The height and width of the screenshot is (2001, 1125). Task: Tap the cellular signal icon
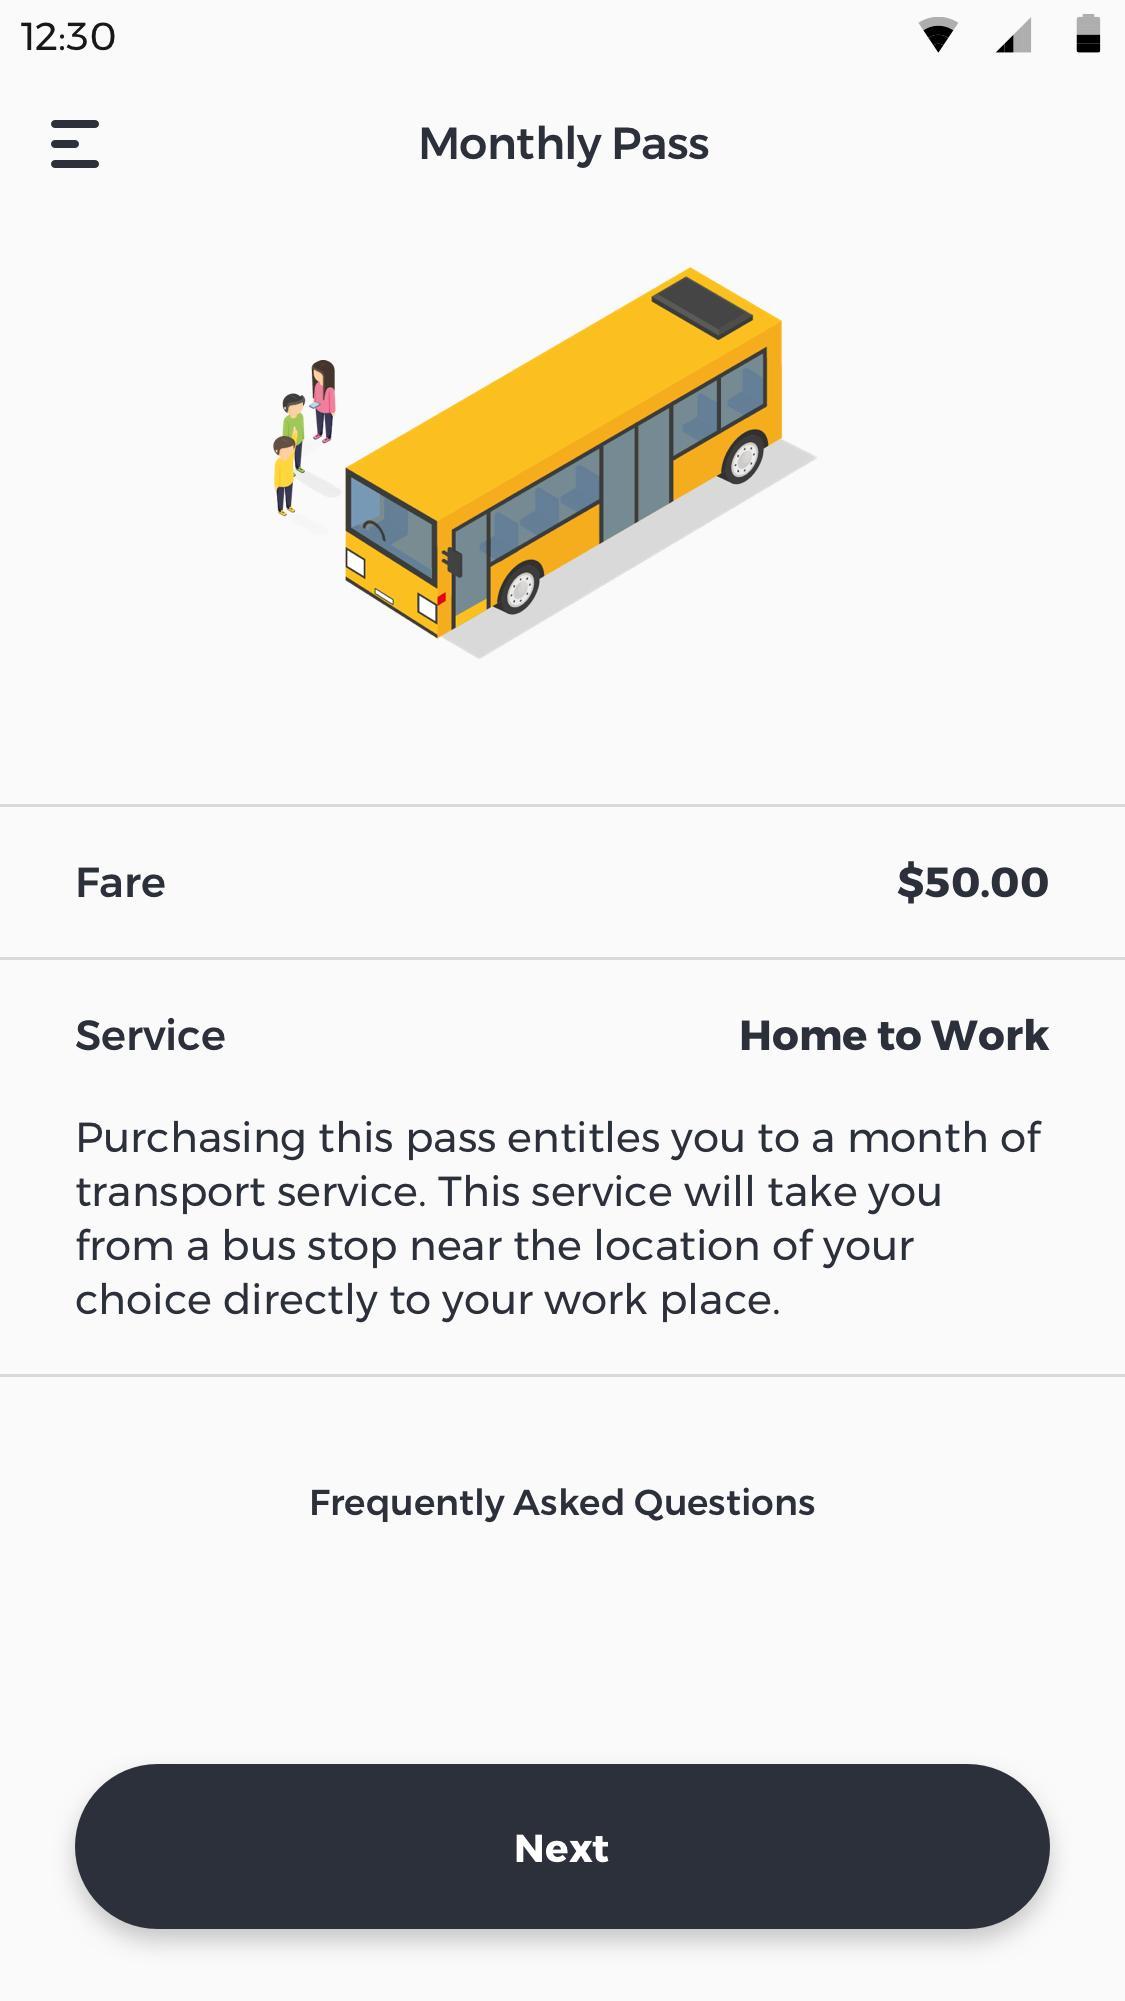click(x=1013, y=35)
